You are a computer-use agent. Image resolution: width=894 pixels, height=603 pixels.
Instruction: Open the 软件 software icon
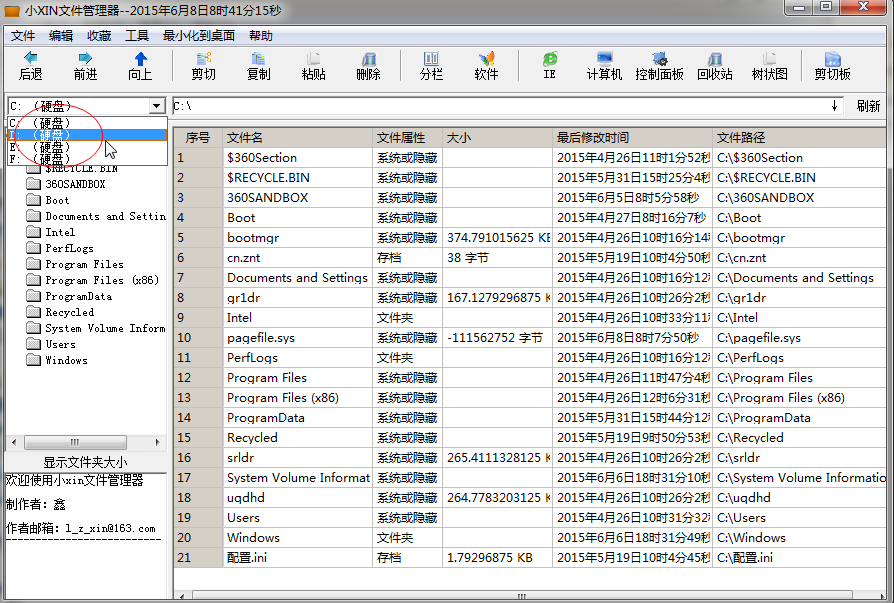(486, 58)
